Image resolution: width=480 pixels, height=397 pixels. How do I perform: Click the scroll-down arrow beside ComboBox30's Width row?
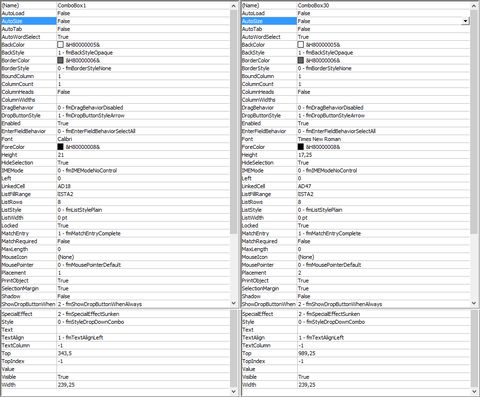(474, 391)
